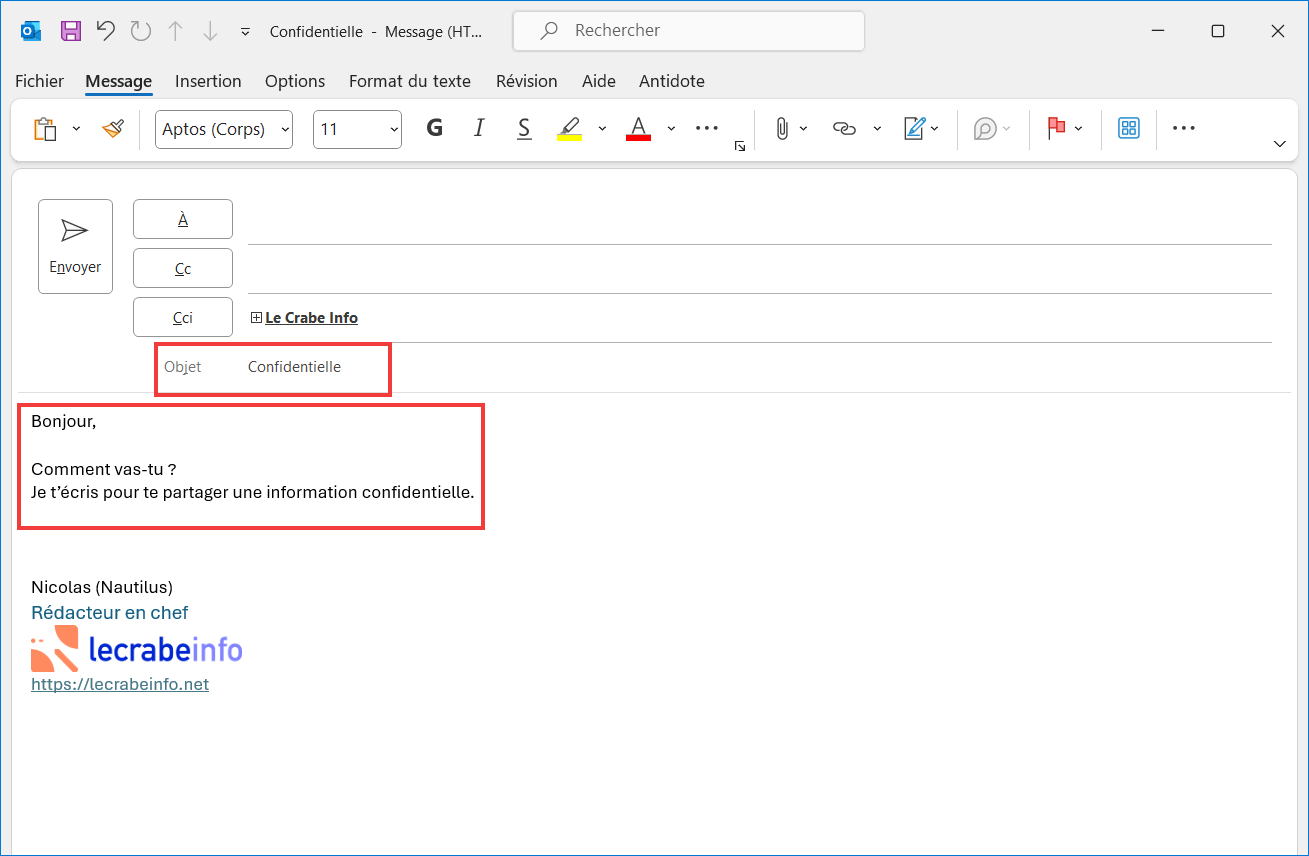The image size is (1309, 856).
Task: Open the blue apps grid icon
Action: click(1129, 128)
